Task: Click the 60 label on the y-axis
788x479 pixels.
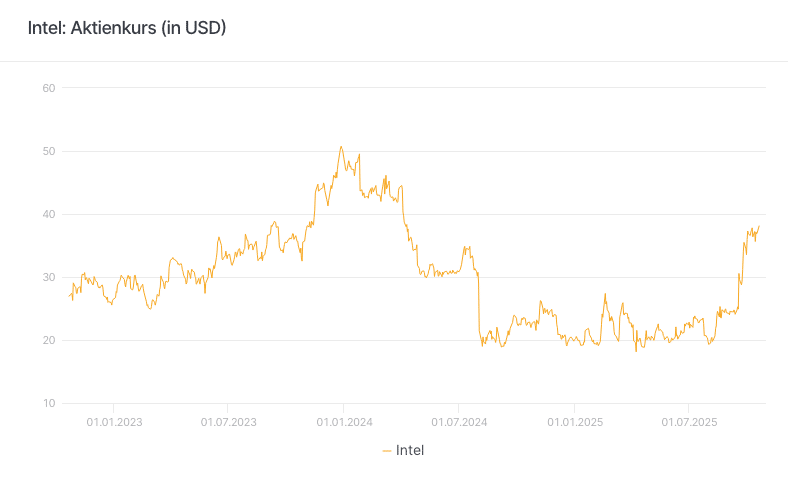Action: pyautogui.click(x=47, y=88)
